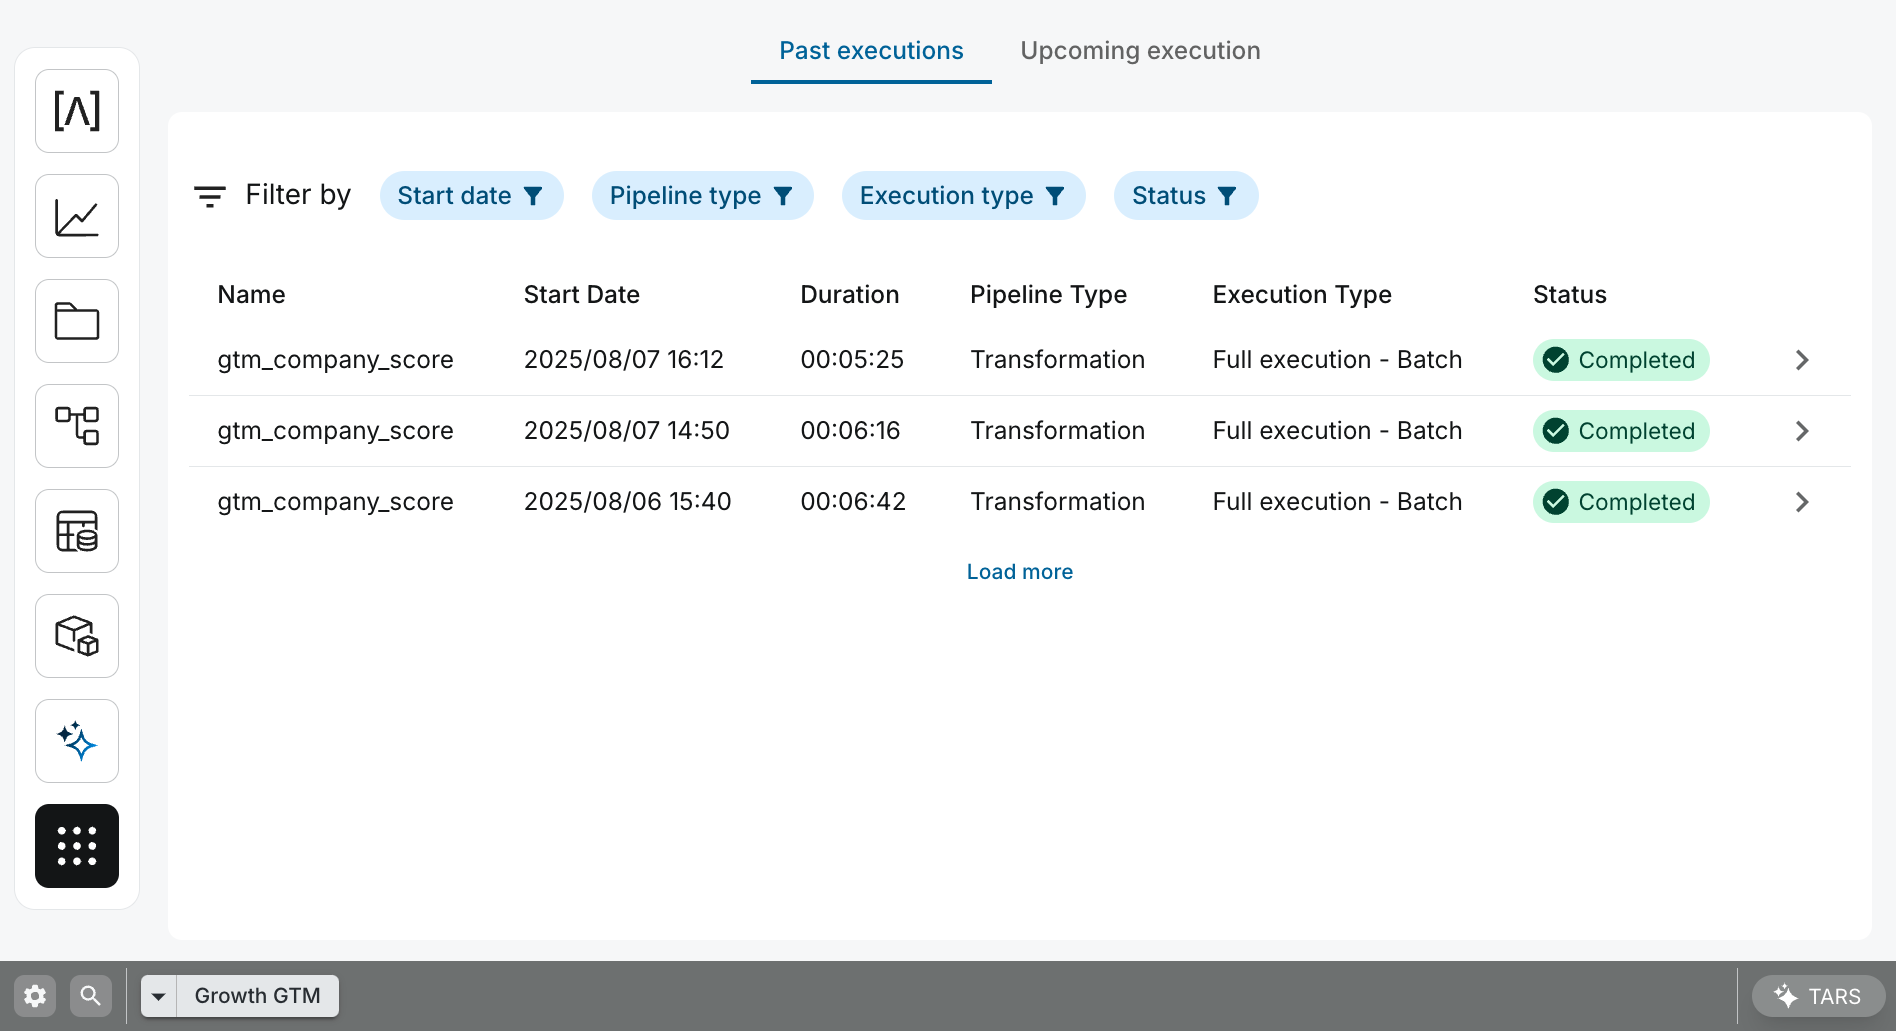Open the AI sparkles icon in sidebar
The height and width of the screenshot is (1031, 1896).
[x=76, y=740]
